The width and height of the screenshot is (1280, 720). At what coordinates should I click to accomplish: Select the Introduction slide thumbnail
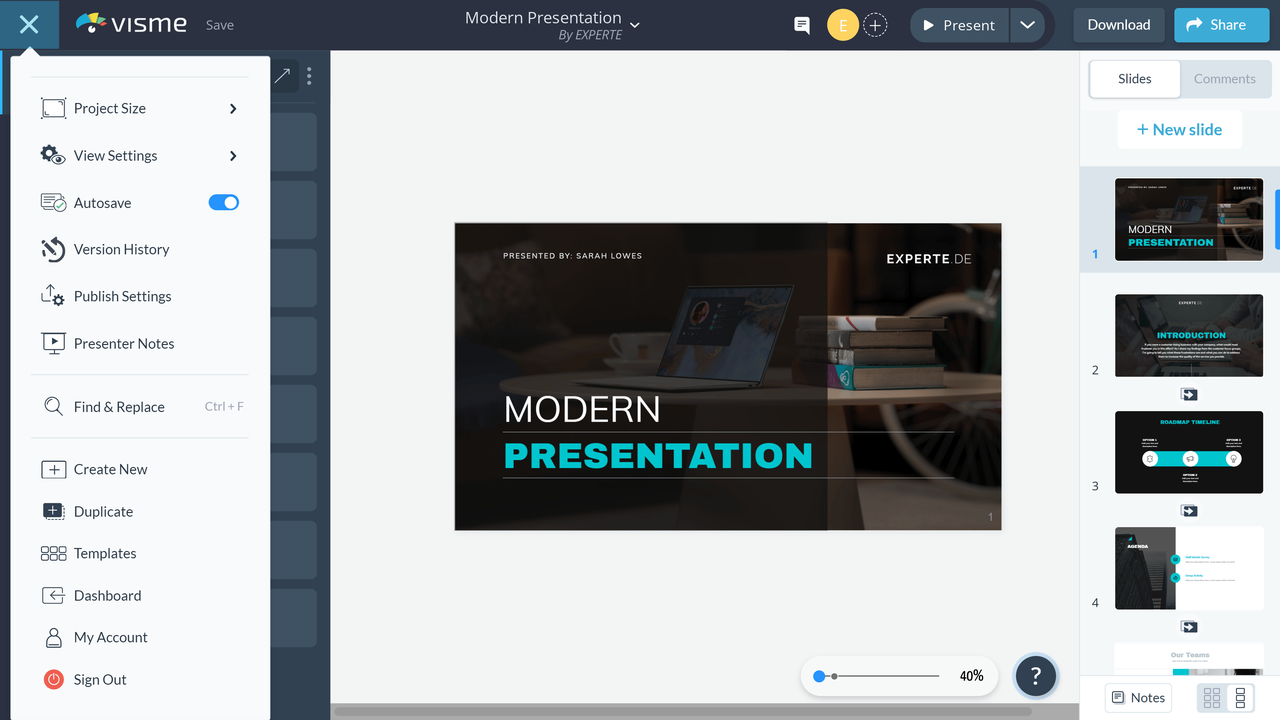(x=1188, y=335)
